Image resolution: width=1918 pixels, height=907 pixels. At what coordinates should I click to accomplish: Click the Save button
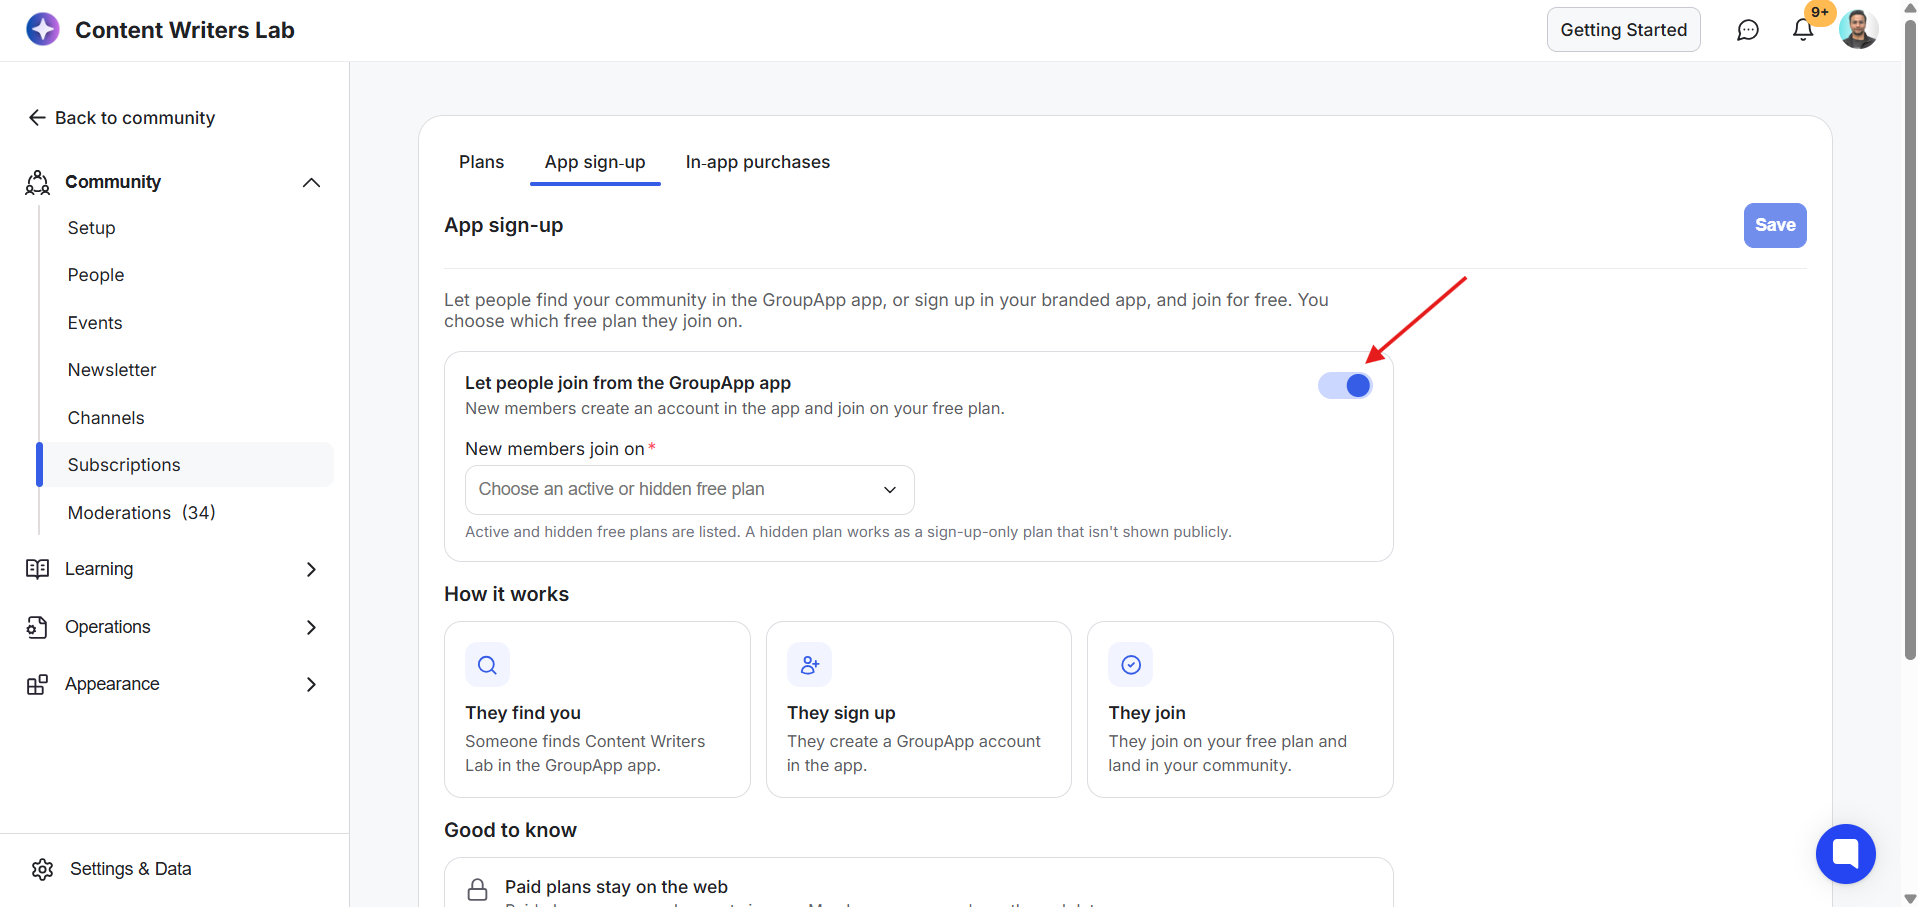tap(1775, 225)
